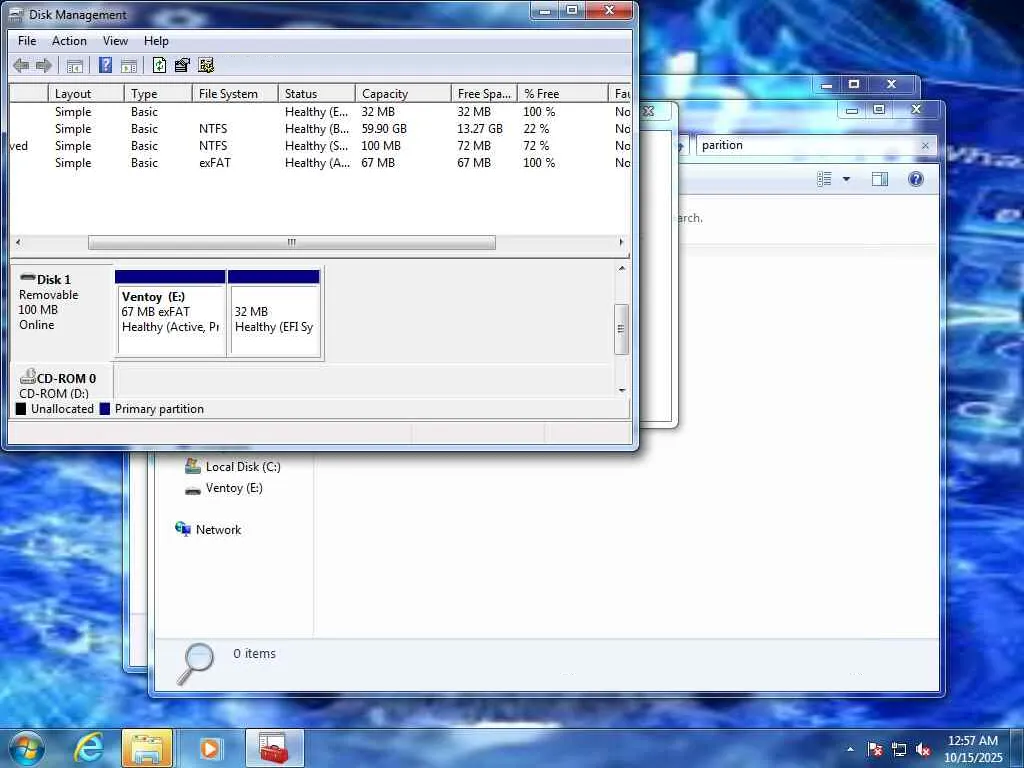Select the Disk 1 Removable header

62,311
